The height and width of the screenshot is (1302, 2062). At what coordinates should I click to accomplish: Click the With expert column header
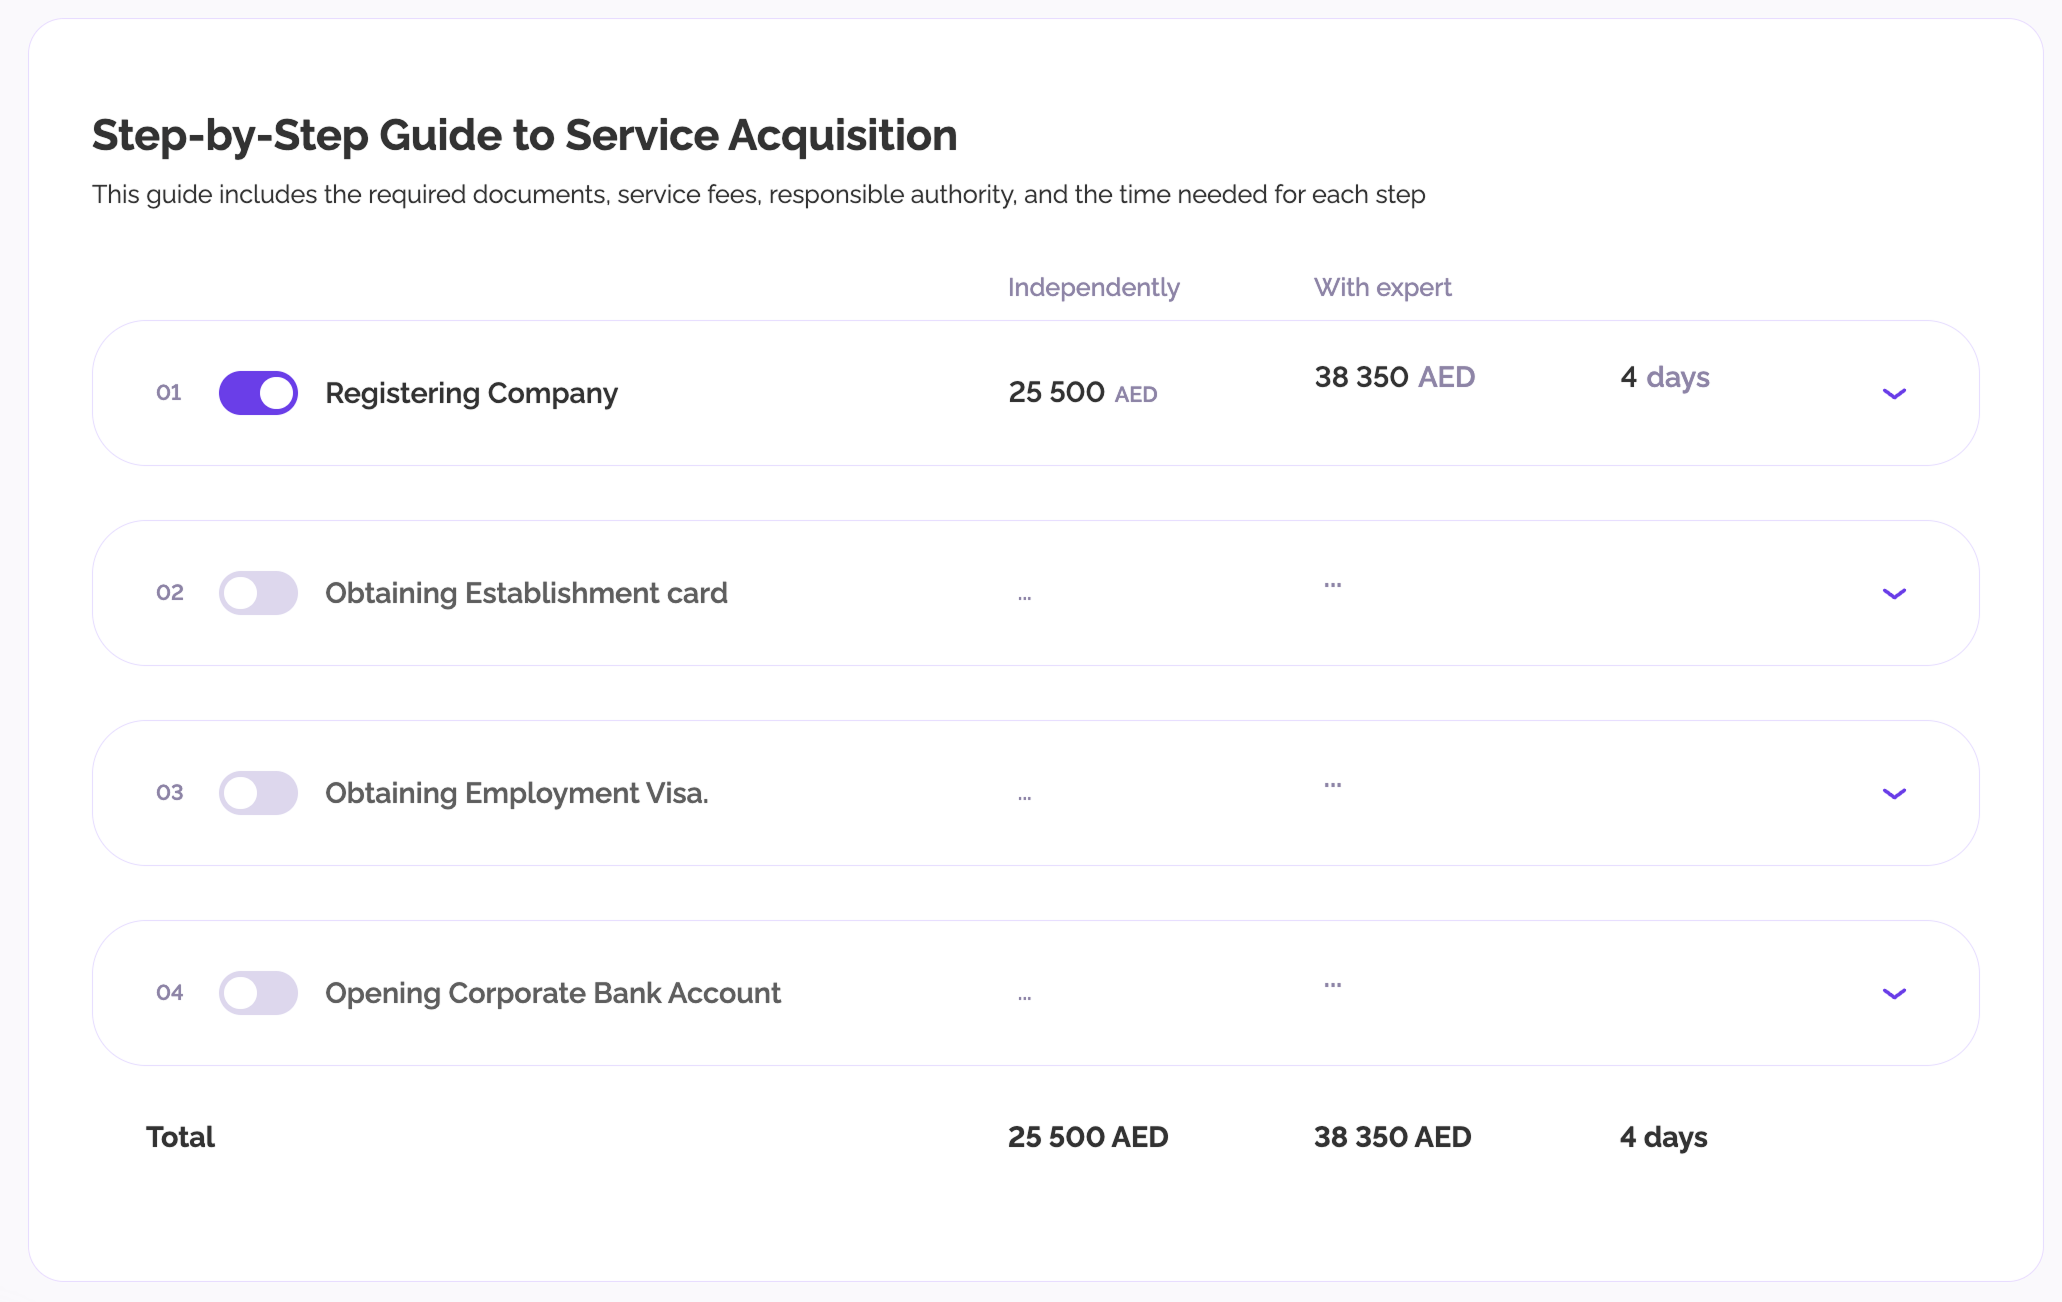click(x=1382, y=287)
